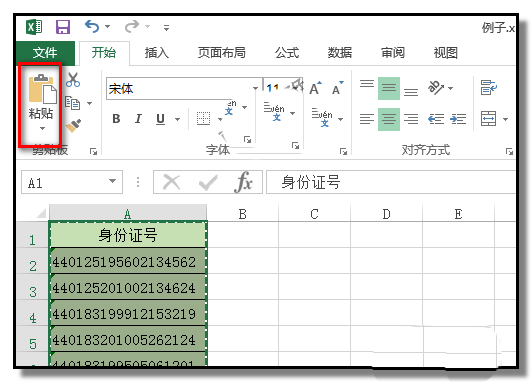Toggle Italic formatting
532x382 pixels.
138,119
